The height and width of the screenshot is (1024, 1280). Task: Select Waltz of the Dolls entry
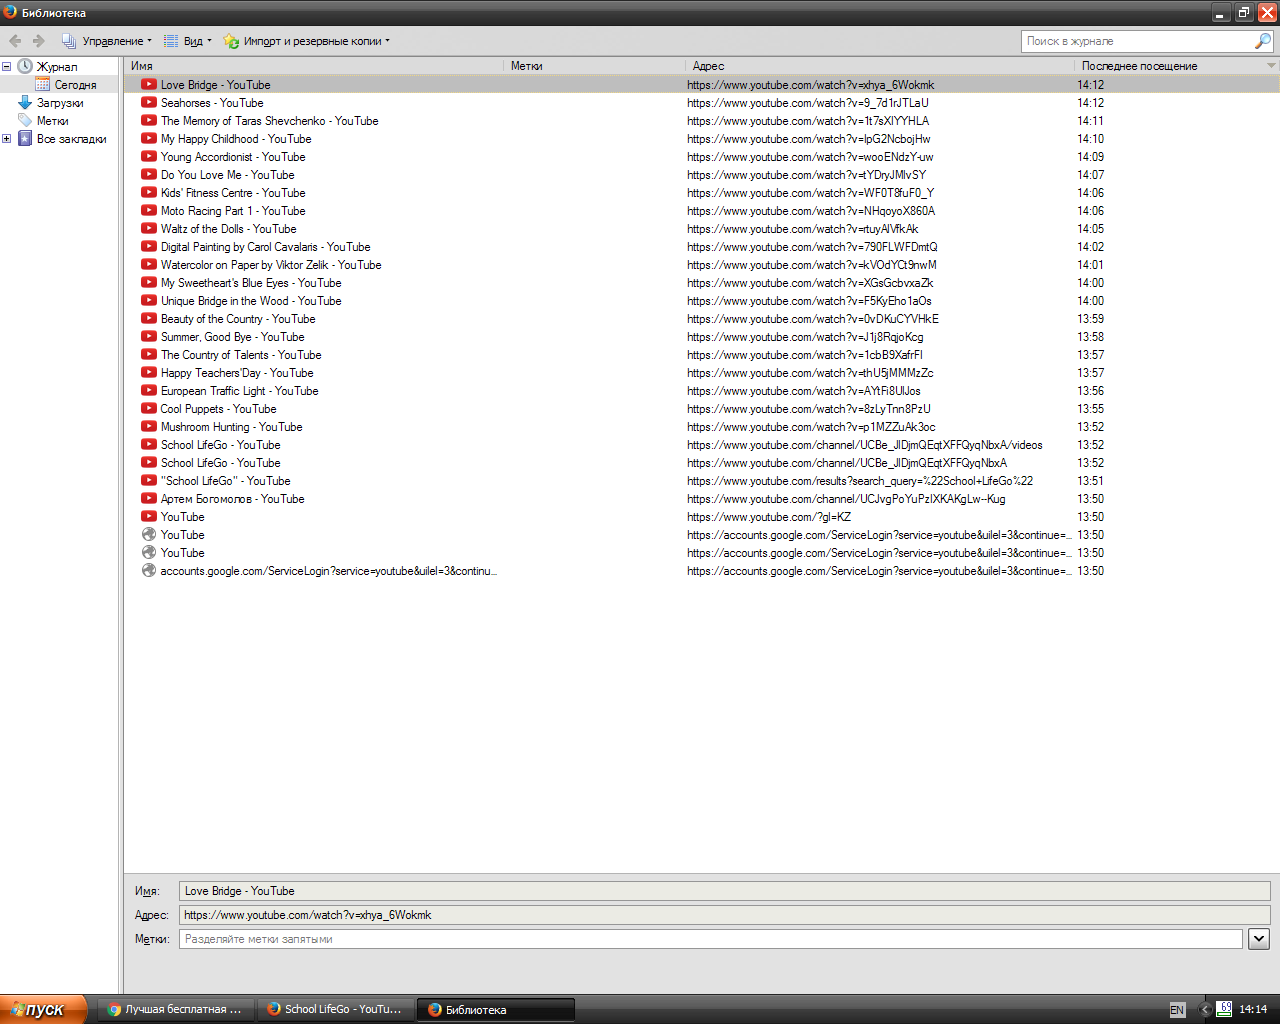tap(229, 229)
